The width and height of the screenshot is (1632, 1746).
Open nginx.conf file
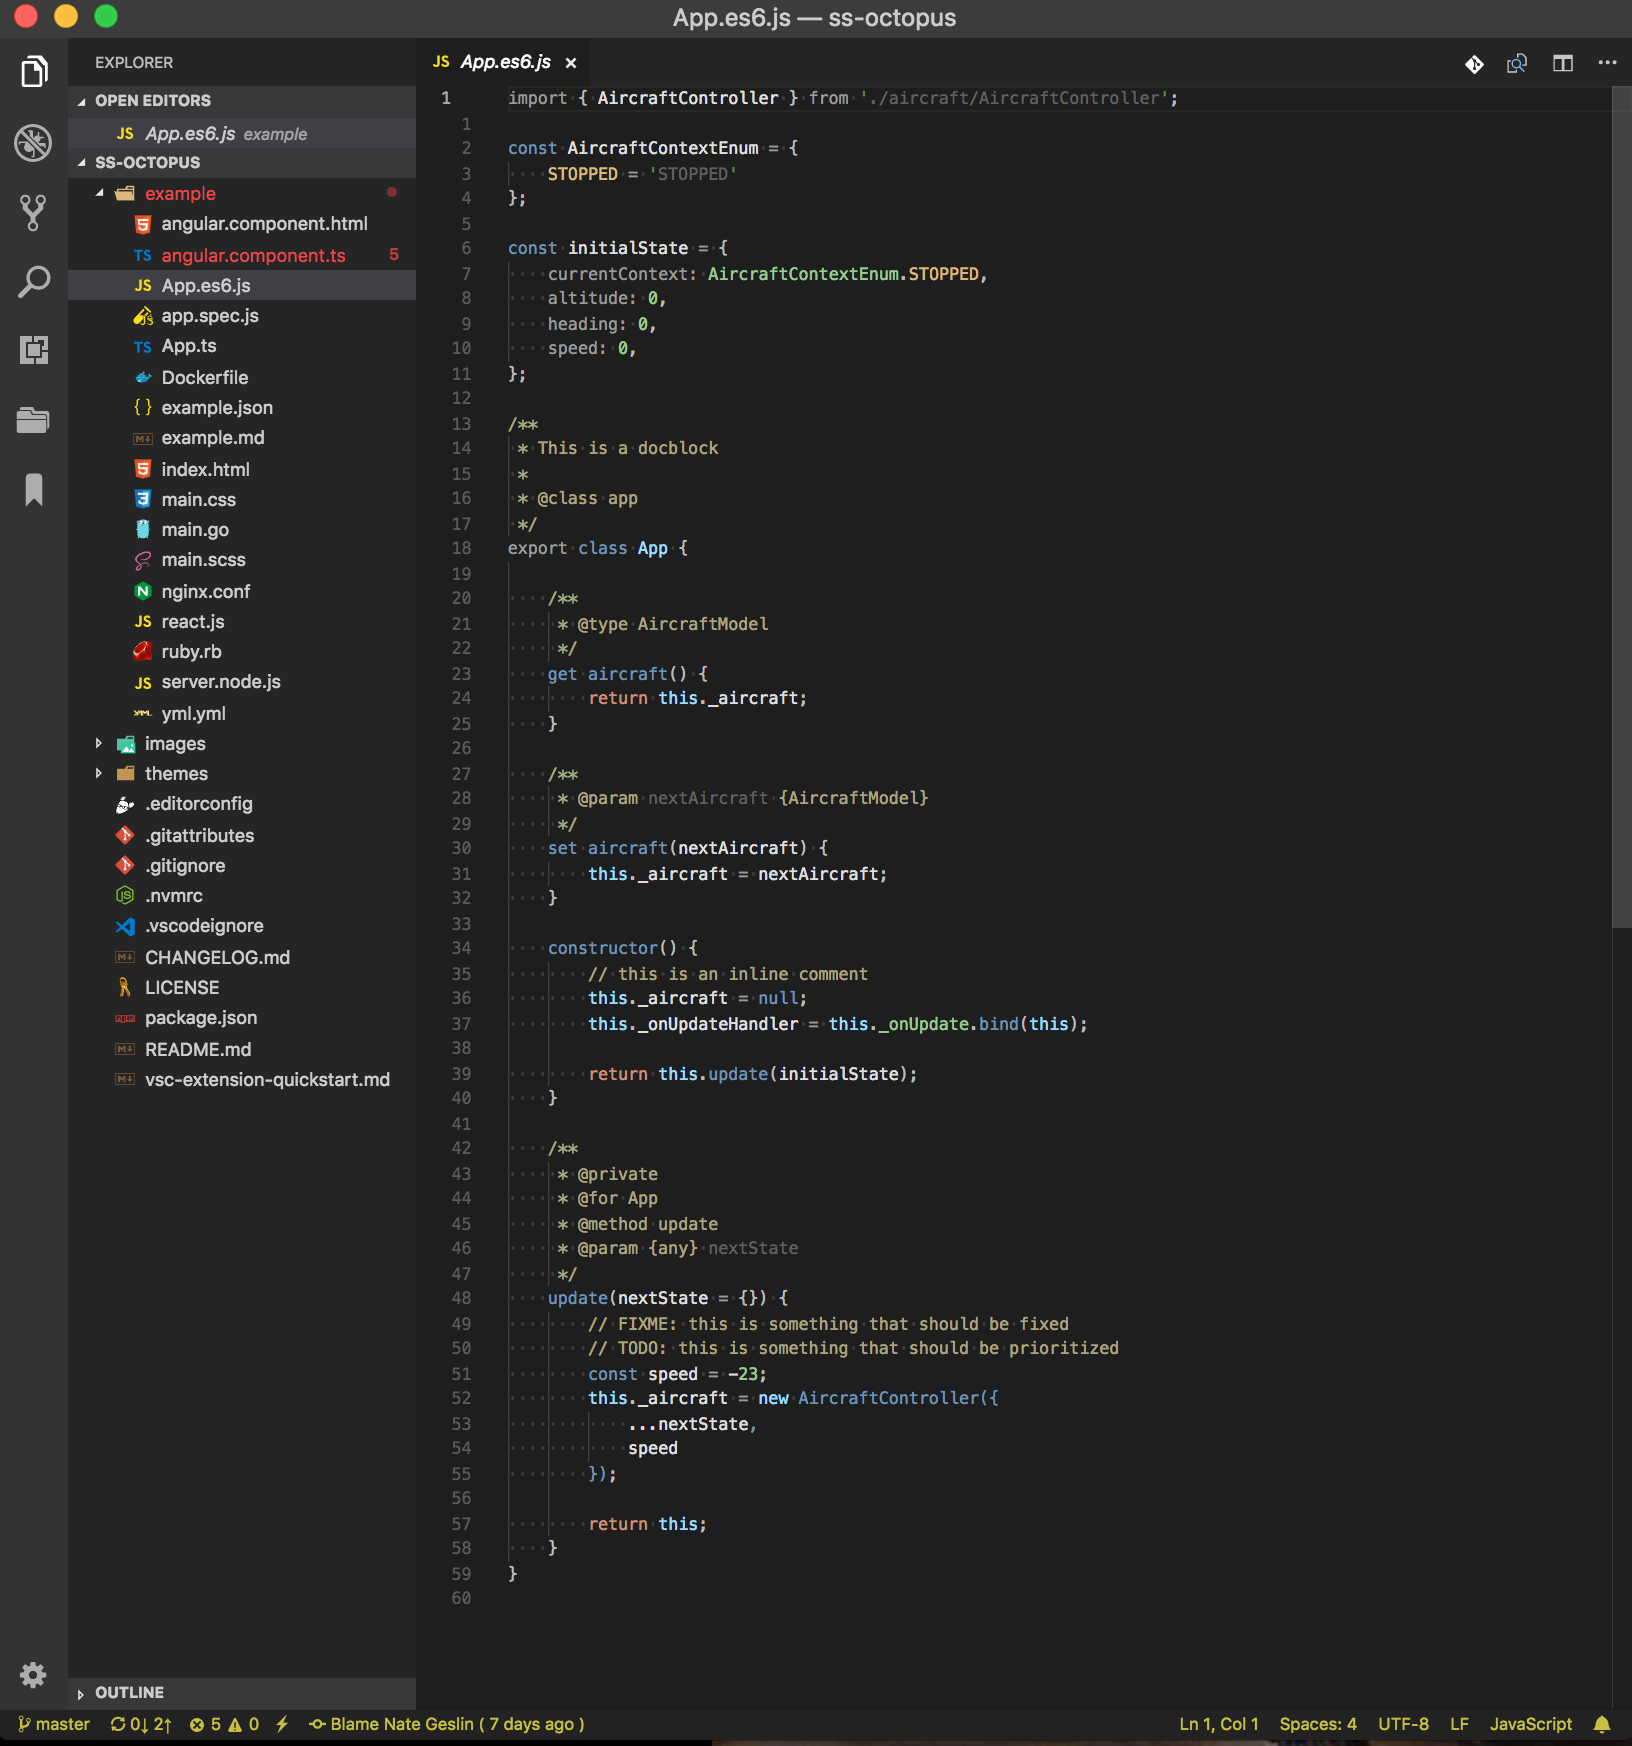[242, 592]
